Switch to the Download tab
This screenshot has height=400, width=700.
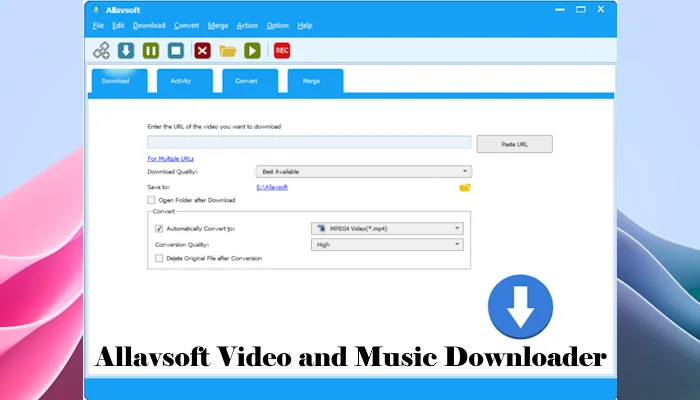[x=119, y=81]
